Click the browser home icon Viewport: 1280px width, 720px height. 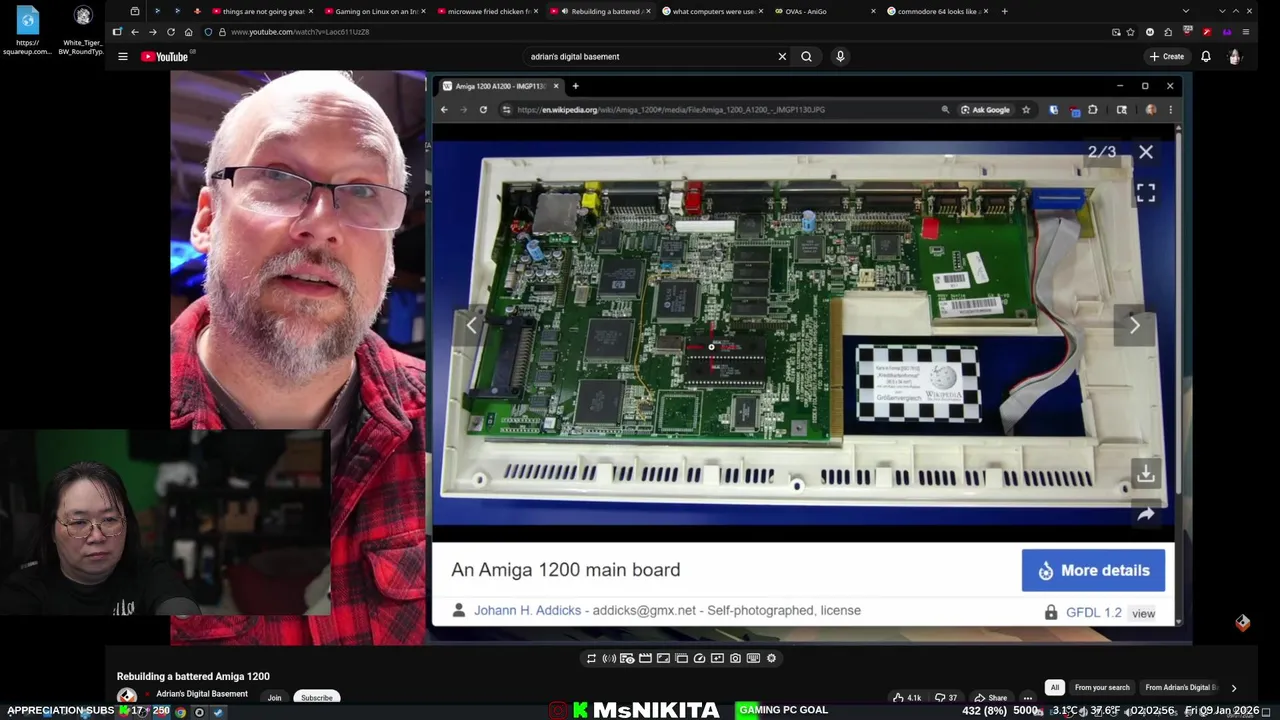click(188, 32)
